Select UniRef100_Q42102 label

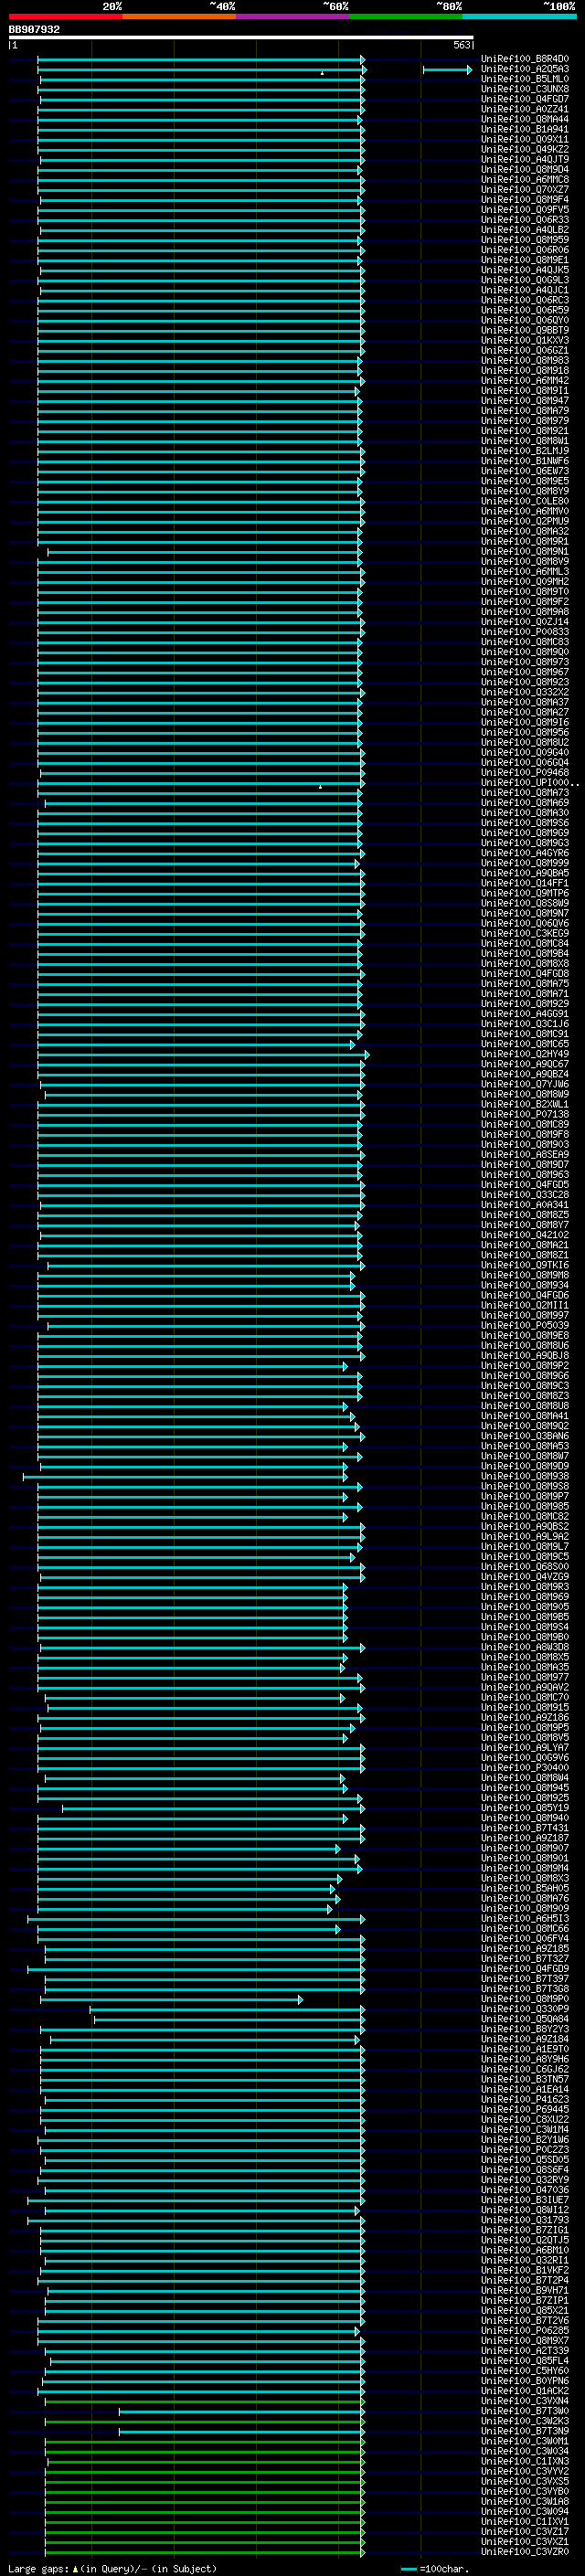[x=525, y=1234]
